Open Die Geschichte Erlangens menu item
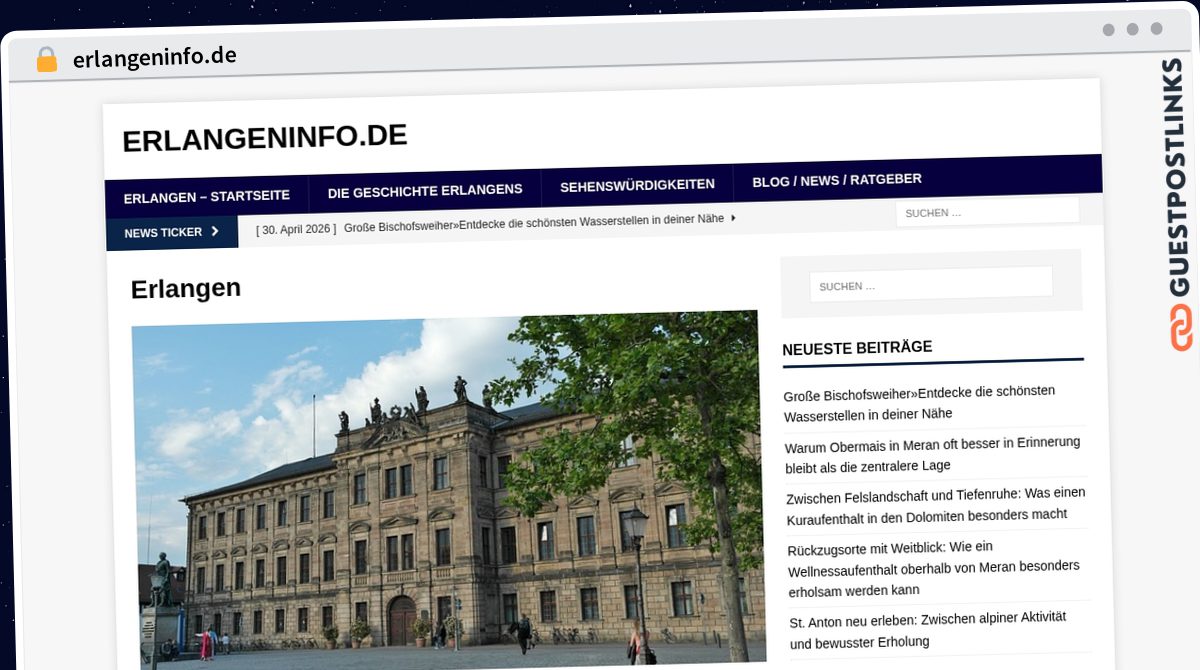This screenshot has height=670, width=1200. [425, 190]
